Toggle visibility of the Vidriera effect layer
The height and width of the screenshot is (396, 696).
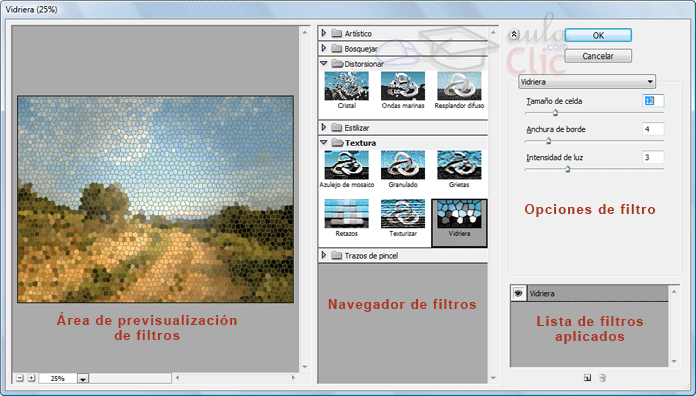[x=518, y=293]
